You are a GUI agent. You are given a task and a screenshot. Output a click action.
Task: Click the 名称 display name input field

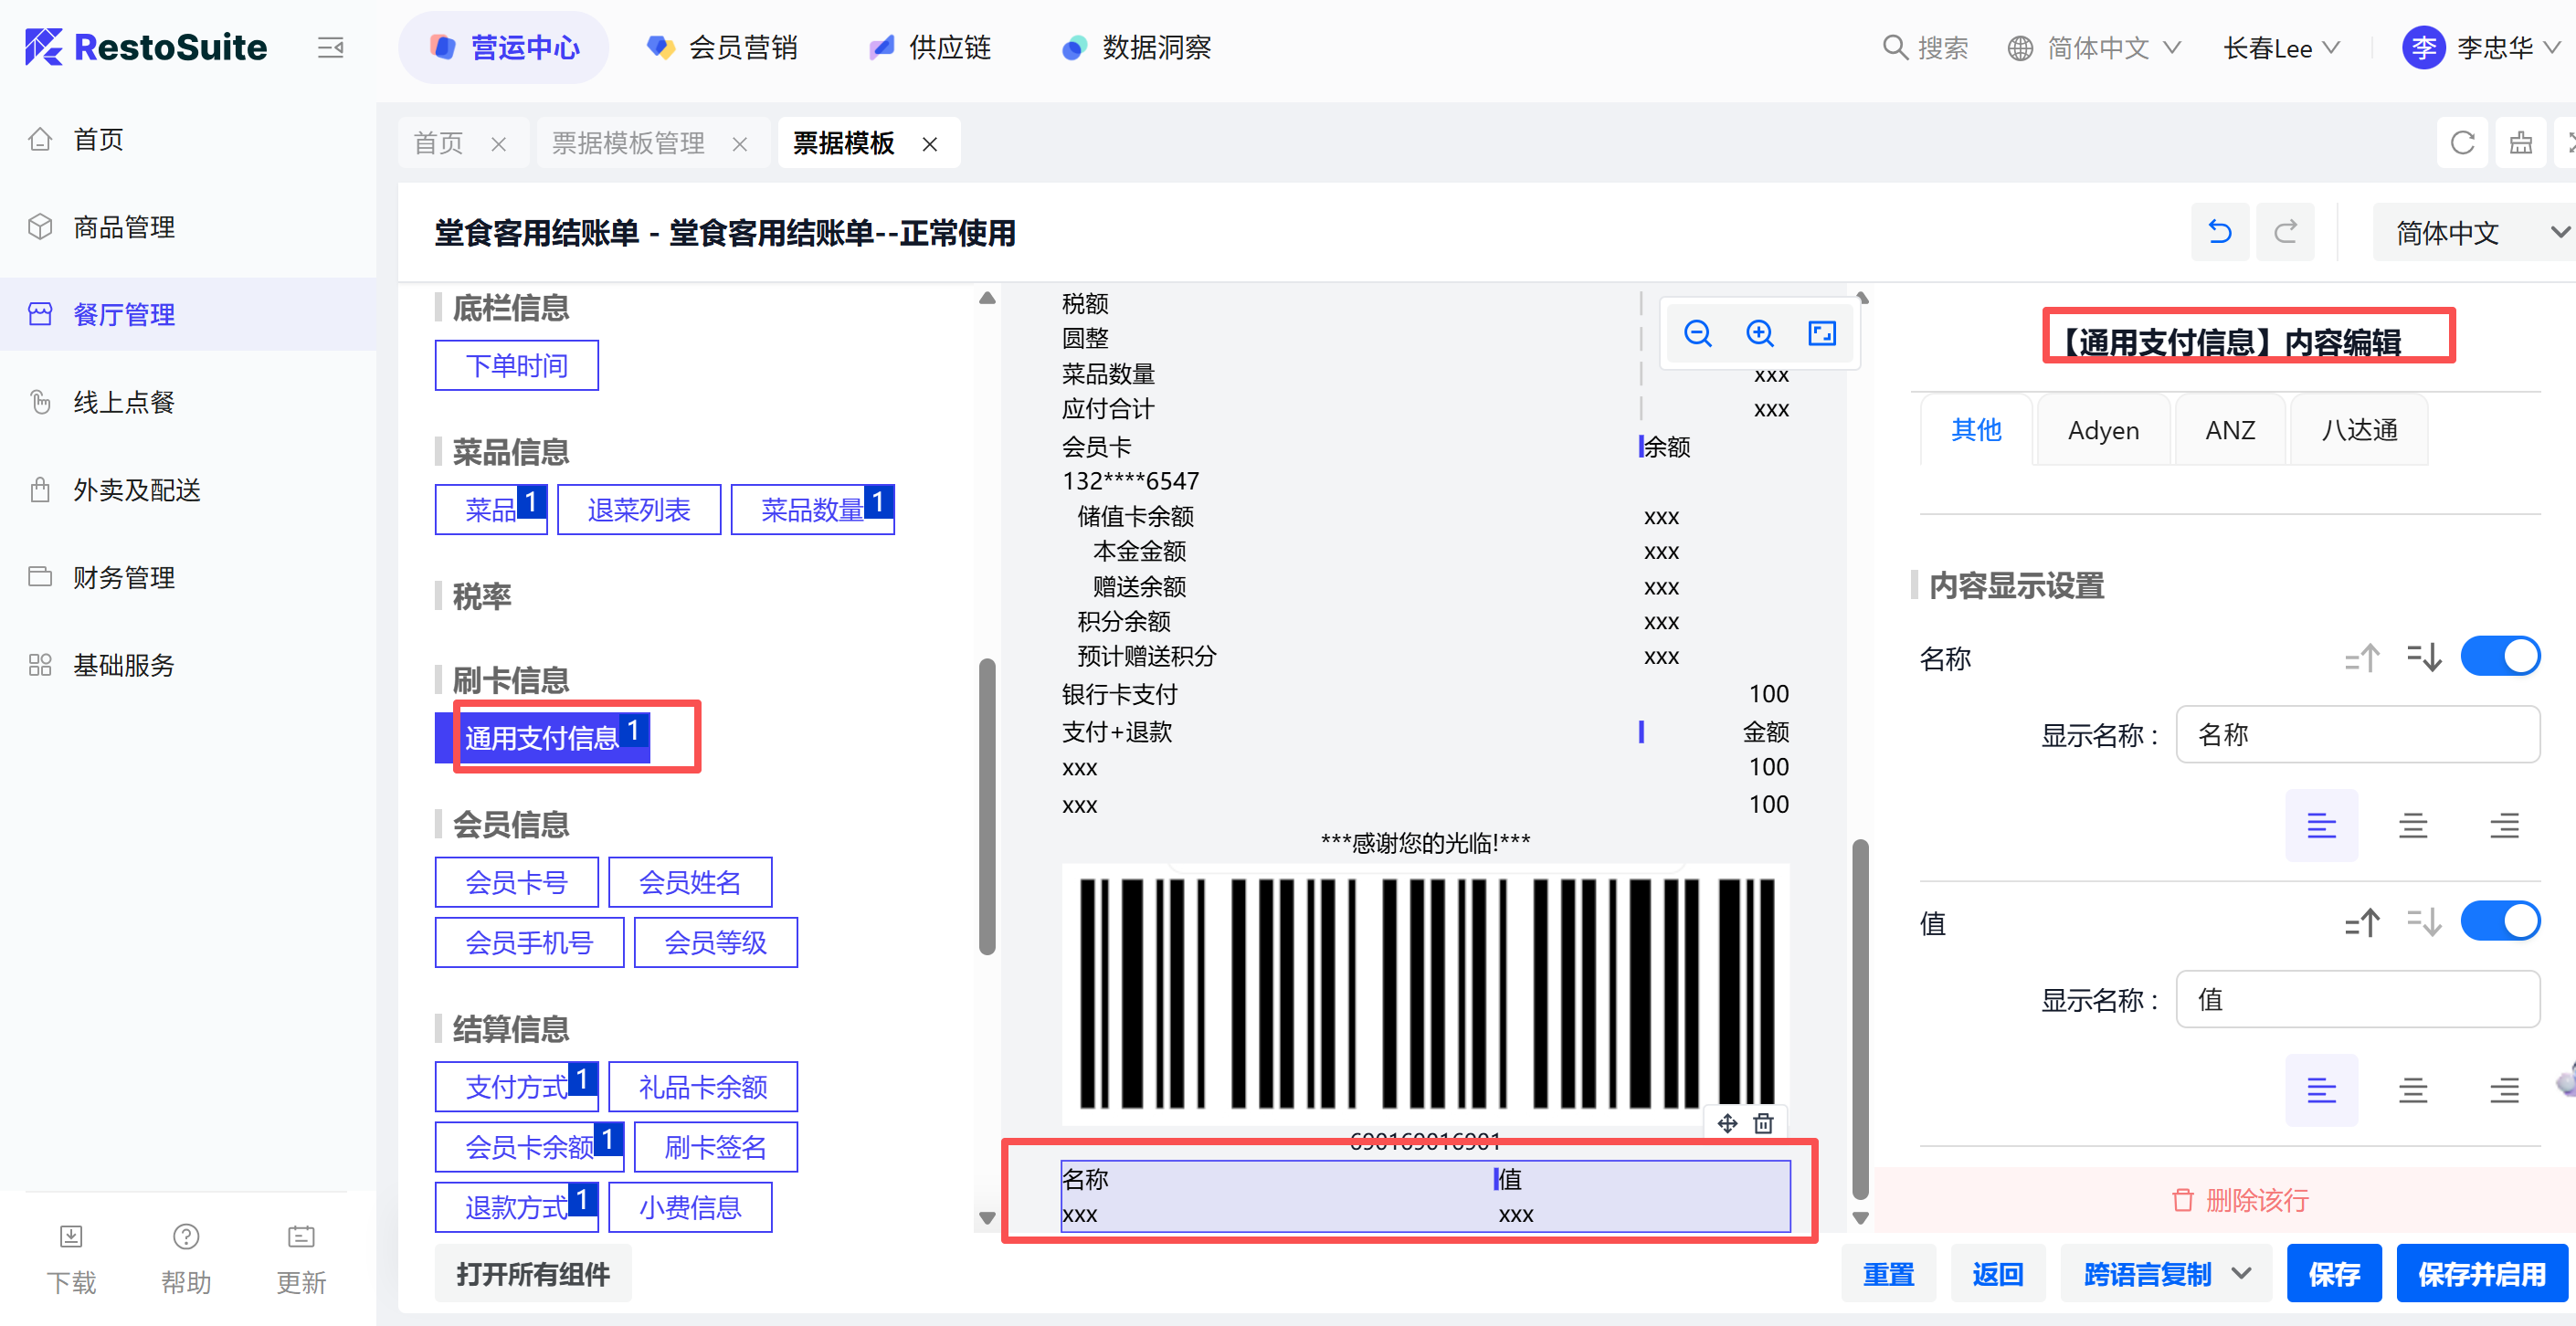point(2357,735)
